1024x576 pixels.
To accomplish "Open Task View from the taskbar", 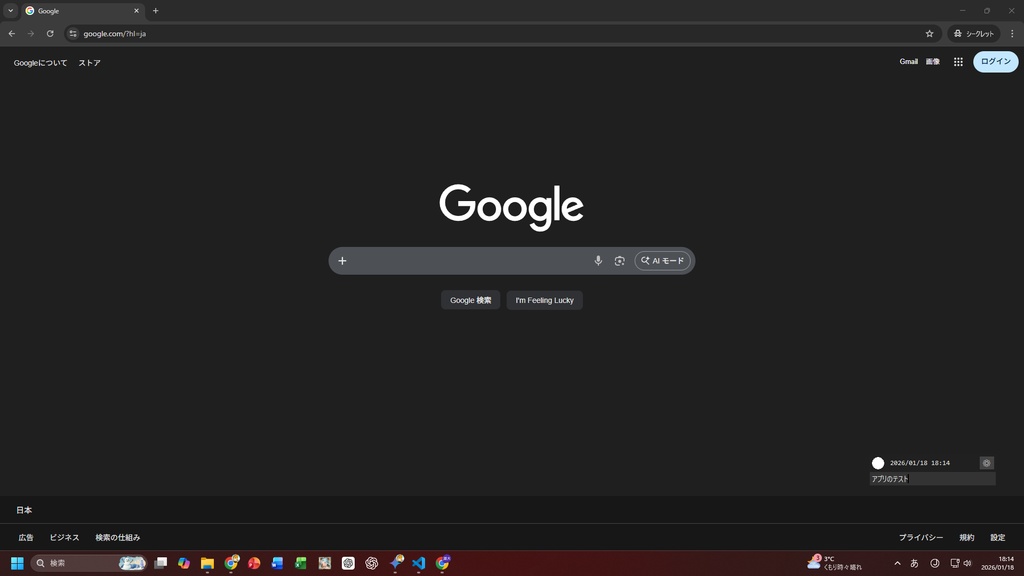I will [x=161, y=563].
